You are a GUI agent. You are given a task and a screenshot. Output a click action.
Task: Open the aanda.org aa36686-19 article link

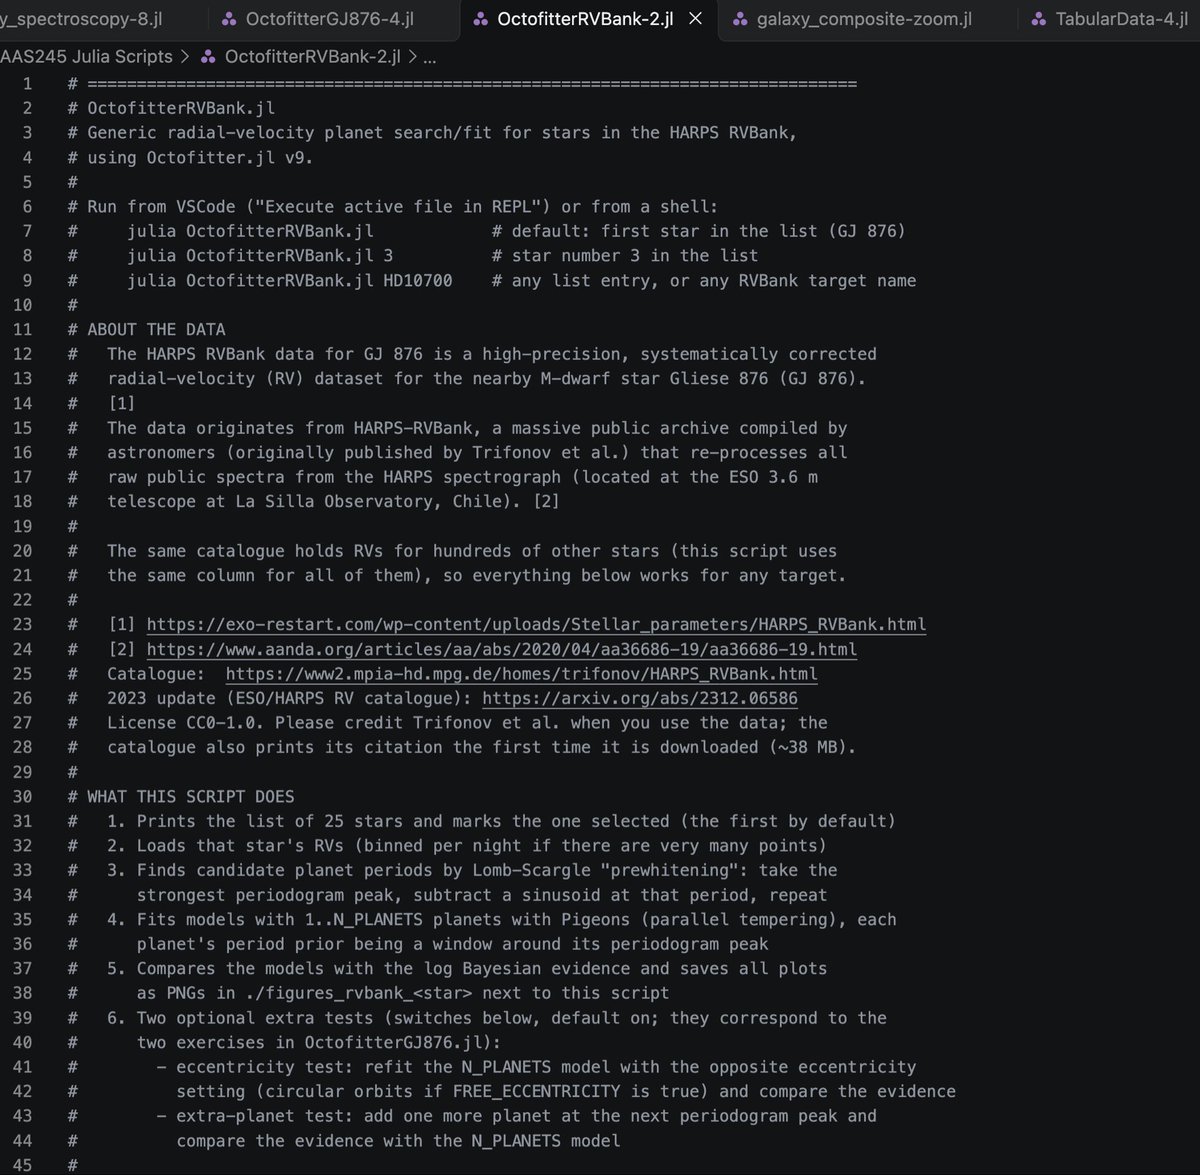click(x=502, y=649)
